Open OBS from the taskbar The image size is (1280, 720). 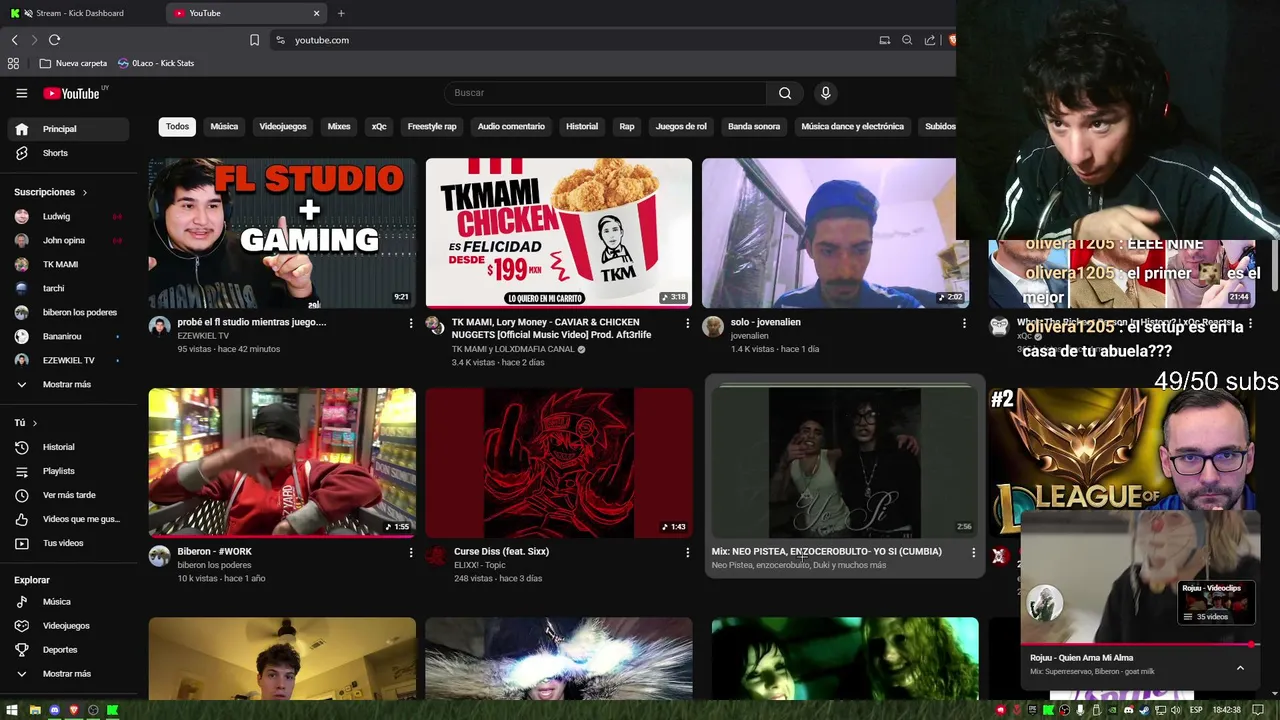click(x=93, y=710)
